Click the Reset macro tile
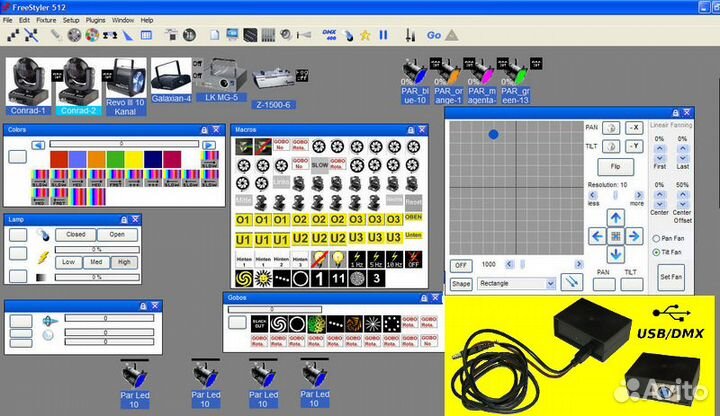The image size is (720, 416). pyautogui.click(x=413, y=202)
